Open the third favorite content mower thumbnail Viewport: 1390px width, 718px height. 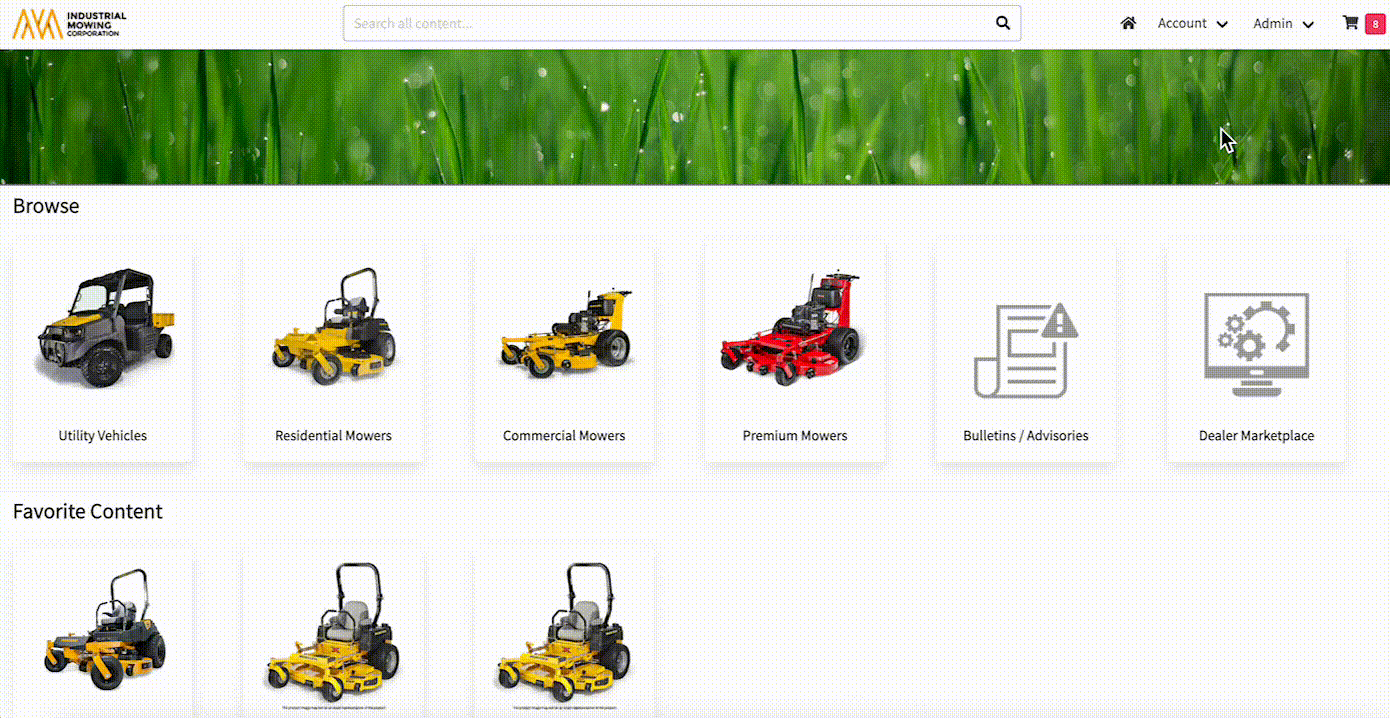pyautogui.click(x=564, y=630)
